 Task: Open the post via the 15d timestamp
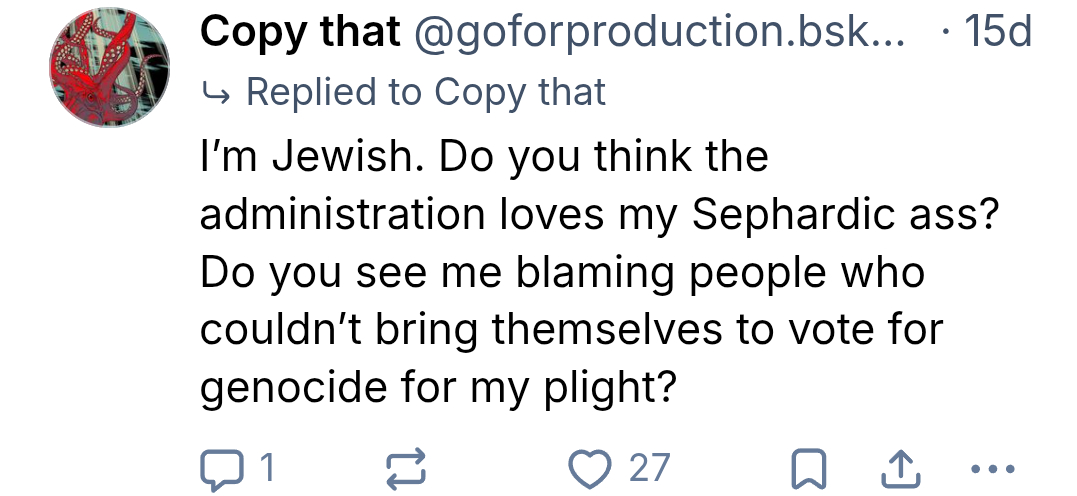[x=998, y=33]
